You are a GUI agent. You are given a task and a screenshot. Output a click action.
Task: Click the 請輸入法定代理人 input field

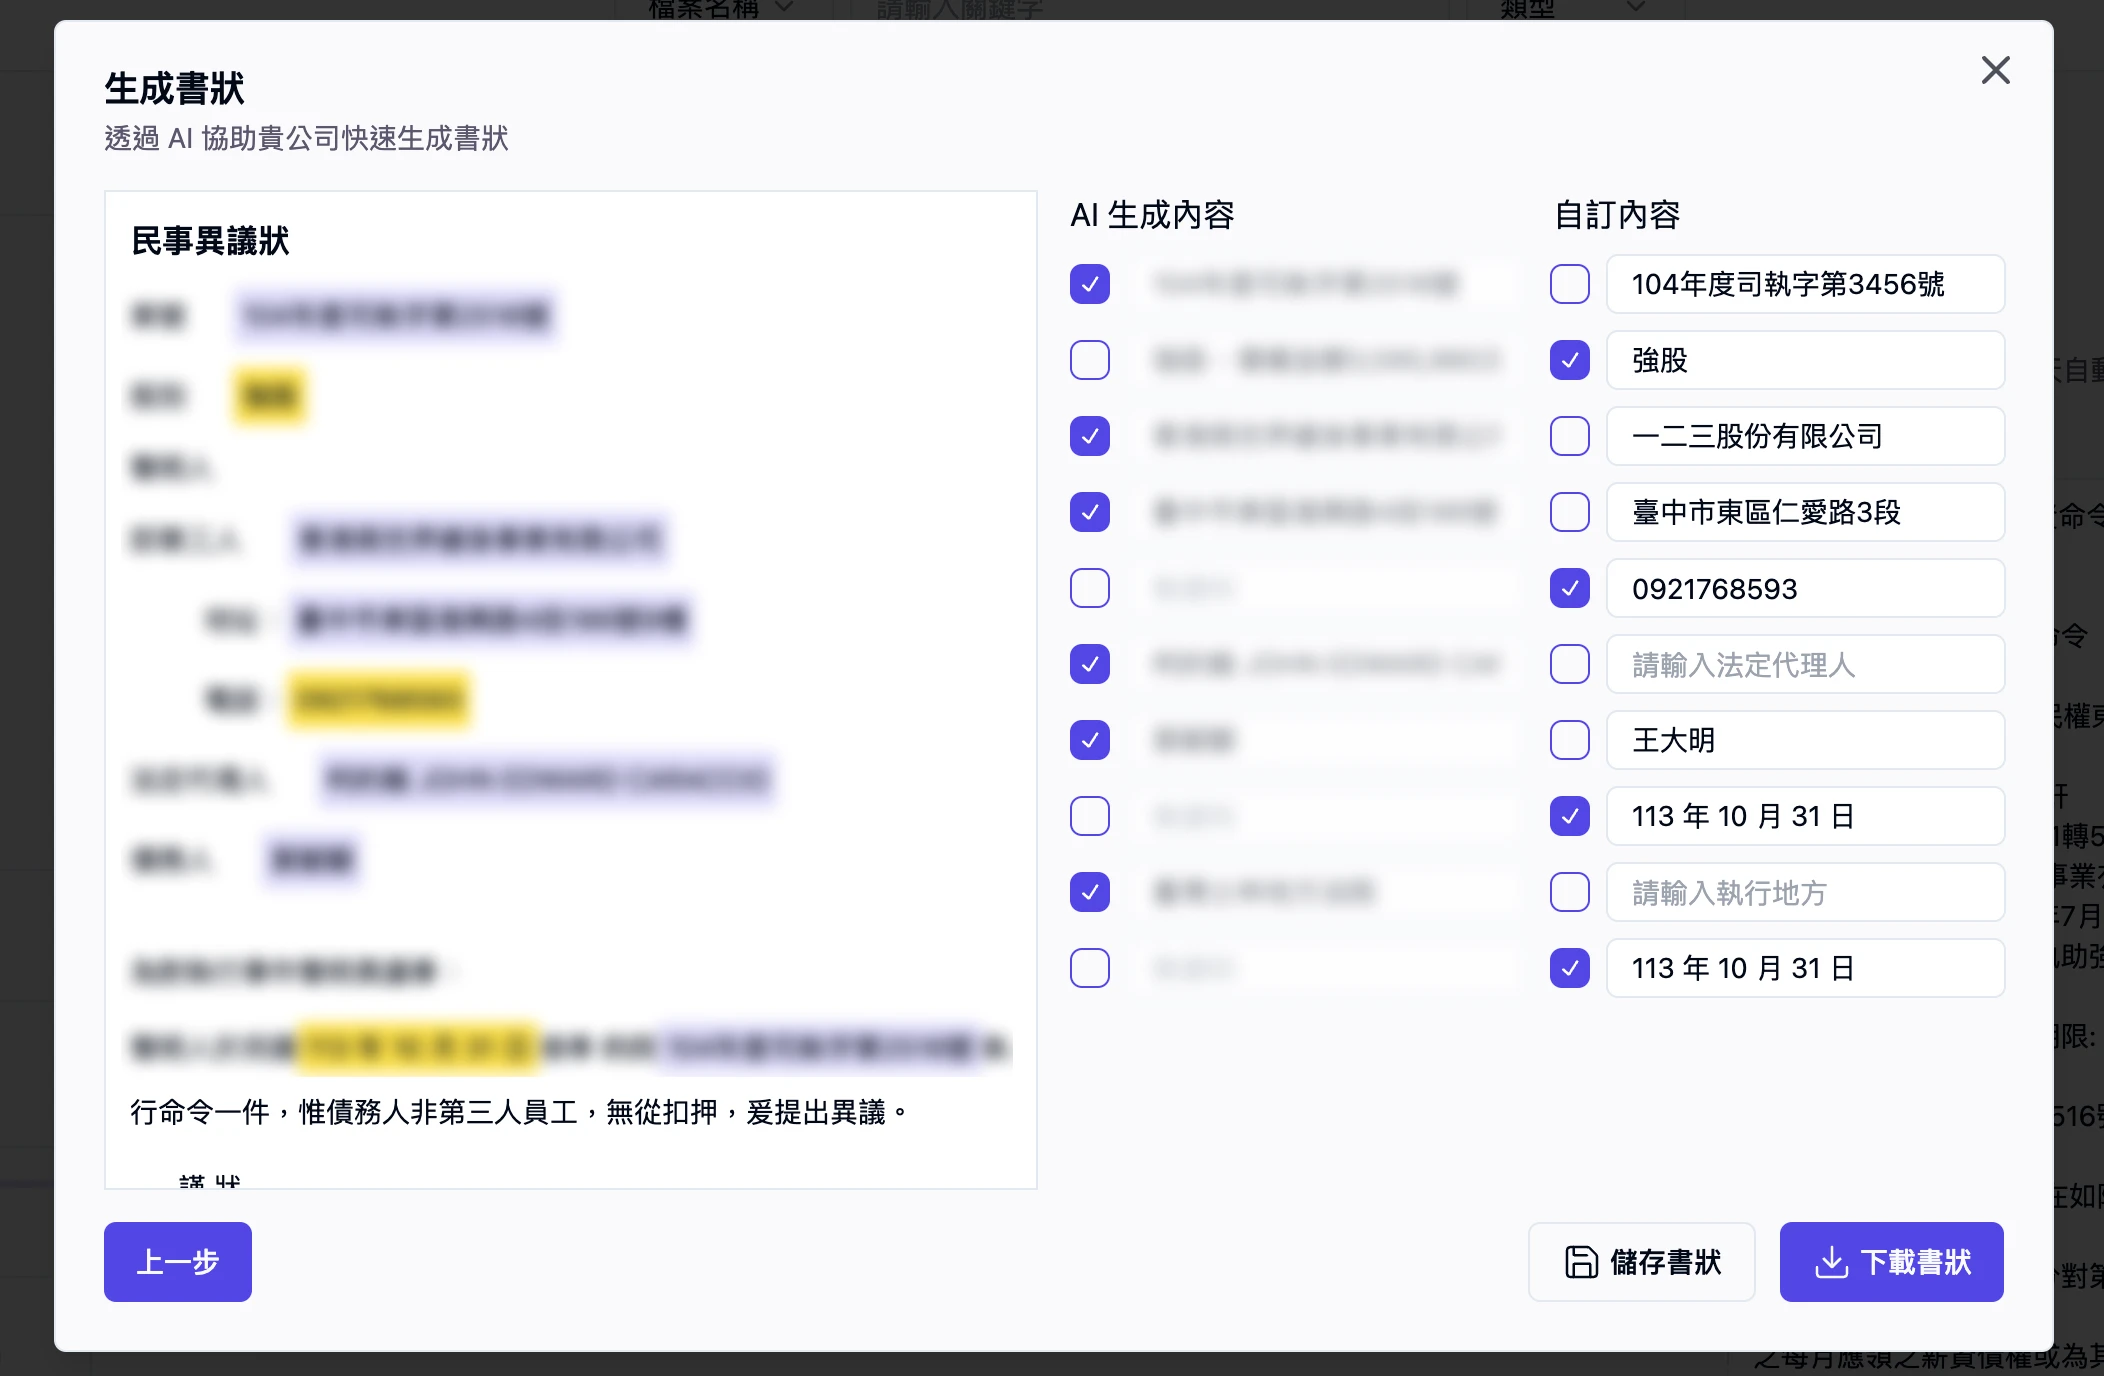1804,664
